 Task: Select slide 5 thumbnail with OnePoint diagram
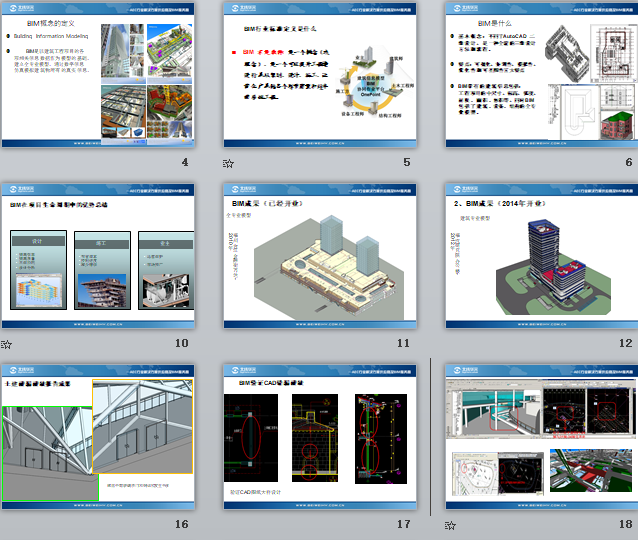point(320,75)
